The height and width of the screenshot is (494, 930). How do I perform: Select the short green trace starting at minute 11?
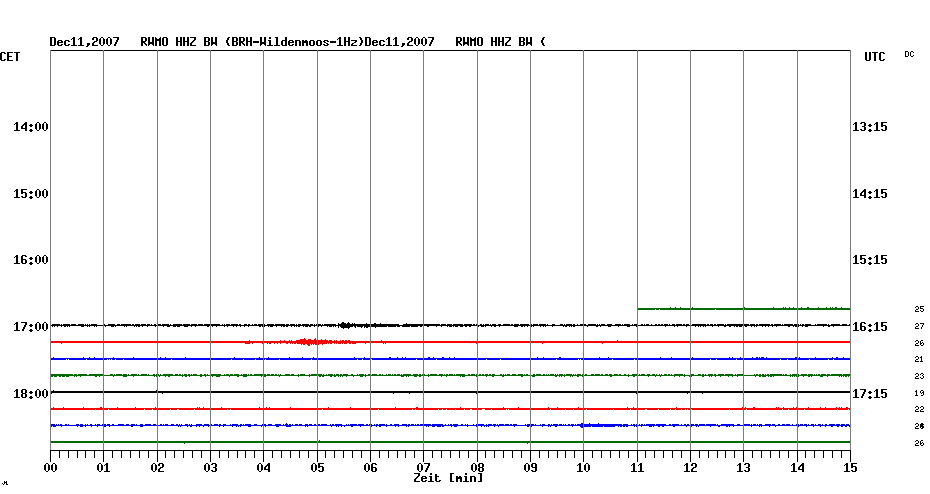click(744, 308)
